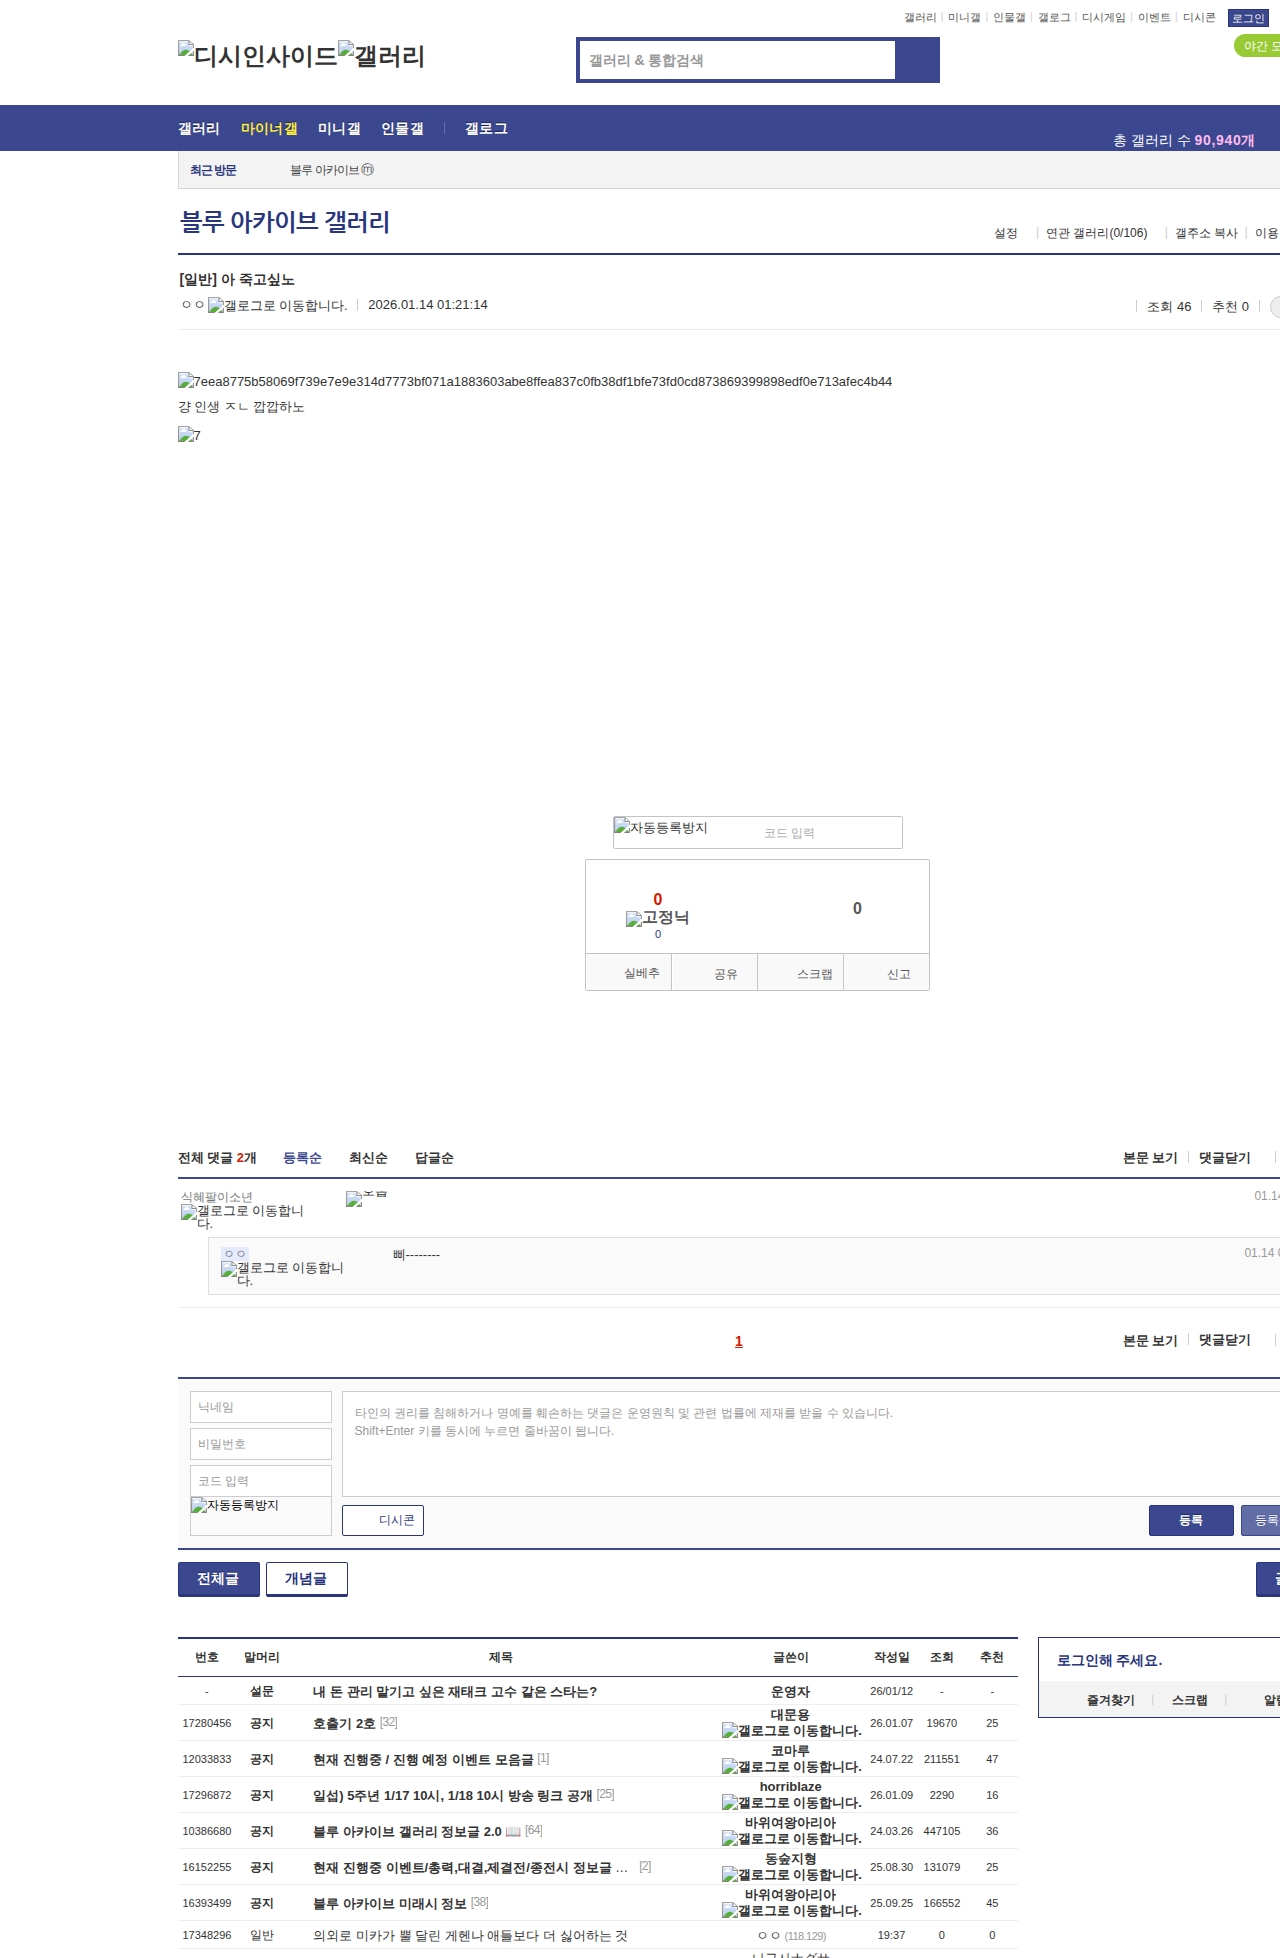Switch to the 개념글 tab
This screenshot has width=1280, height=1958.
click(306, 1579)
